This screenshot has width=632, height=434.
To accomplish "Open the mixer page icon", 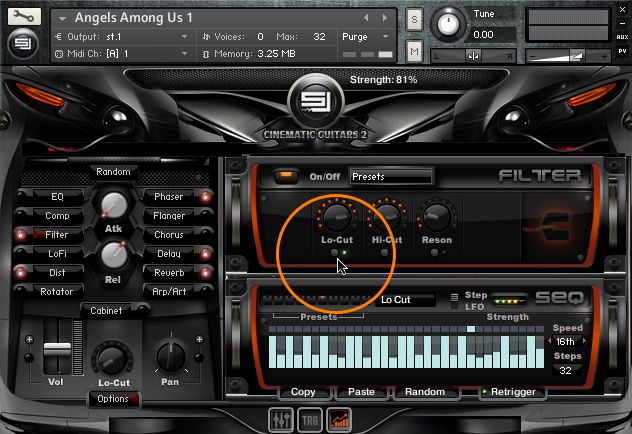I will (x=281, y=420).
